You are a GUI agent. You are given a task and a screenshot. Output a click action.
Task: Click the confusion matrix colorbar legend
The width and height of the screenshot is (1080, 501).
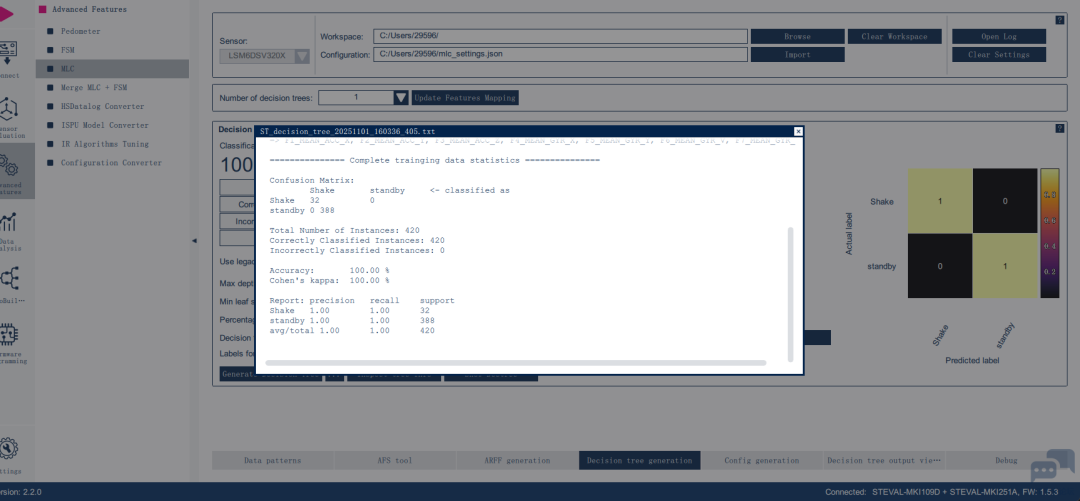click(x=1050, y=233)
